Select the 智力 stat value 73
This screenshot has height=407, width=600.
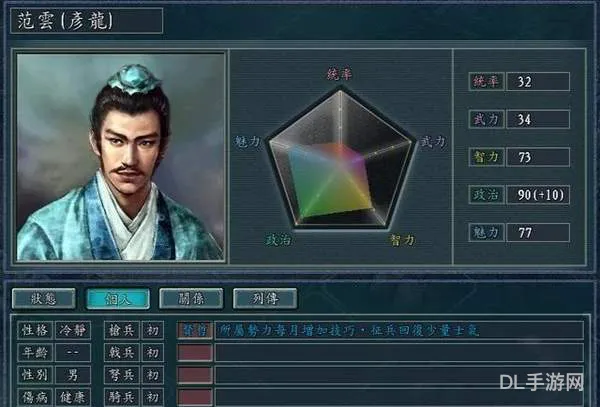(x=538, y=157)
